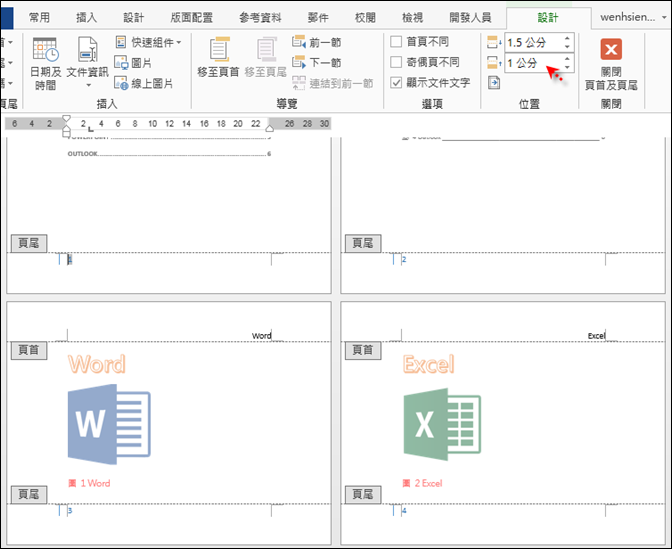
Task: Click the 頁首 tag on the Word page
Action: 29,350
